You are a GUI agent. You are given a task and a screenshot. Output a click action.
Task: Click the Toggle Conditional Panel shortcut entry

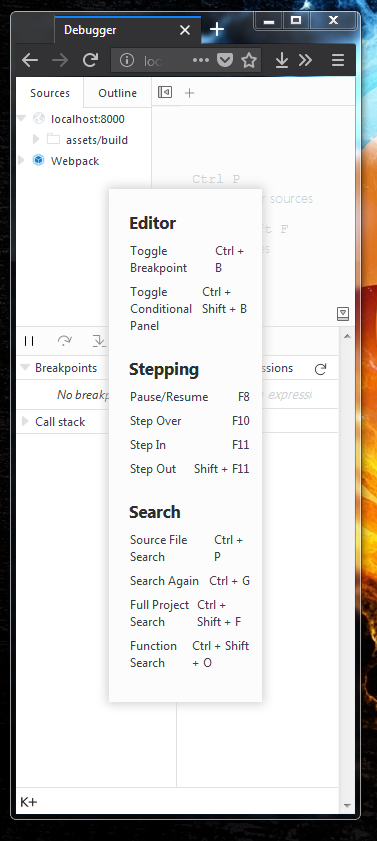188,308
